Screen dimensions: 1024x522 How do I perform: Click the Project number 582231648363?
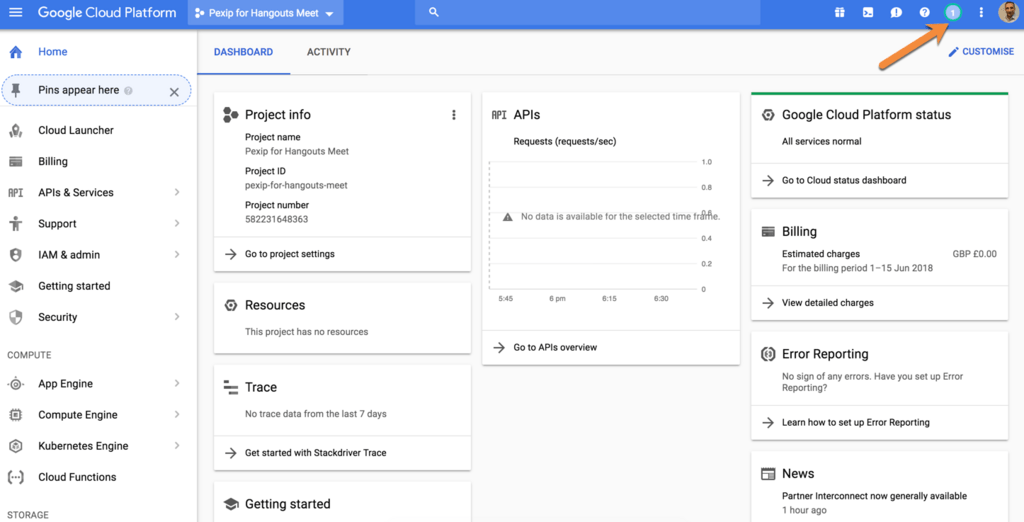pos(276,220)
